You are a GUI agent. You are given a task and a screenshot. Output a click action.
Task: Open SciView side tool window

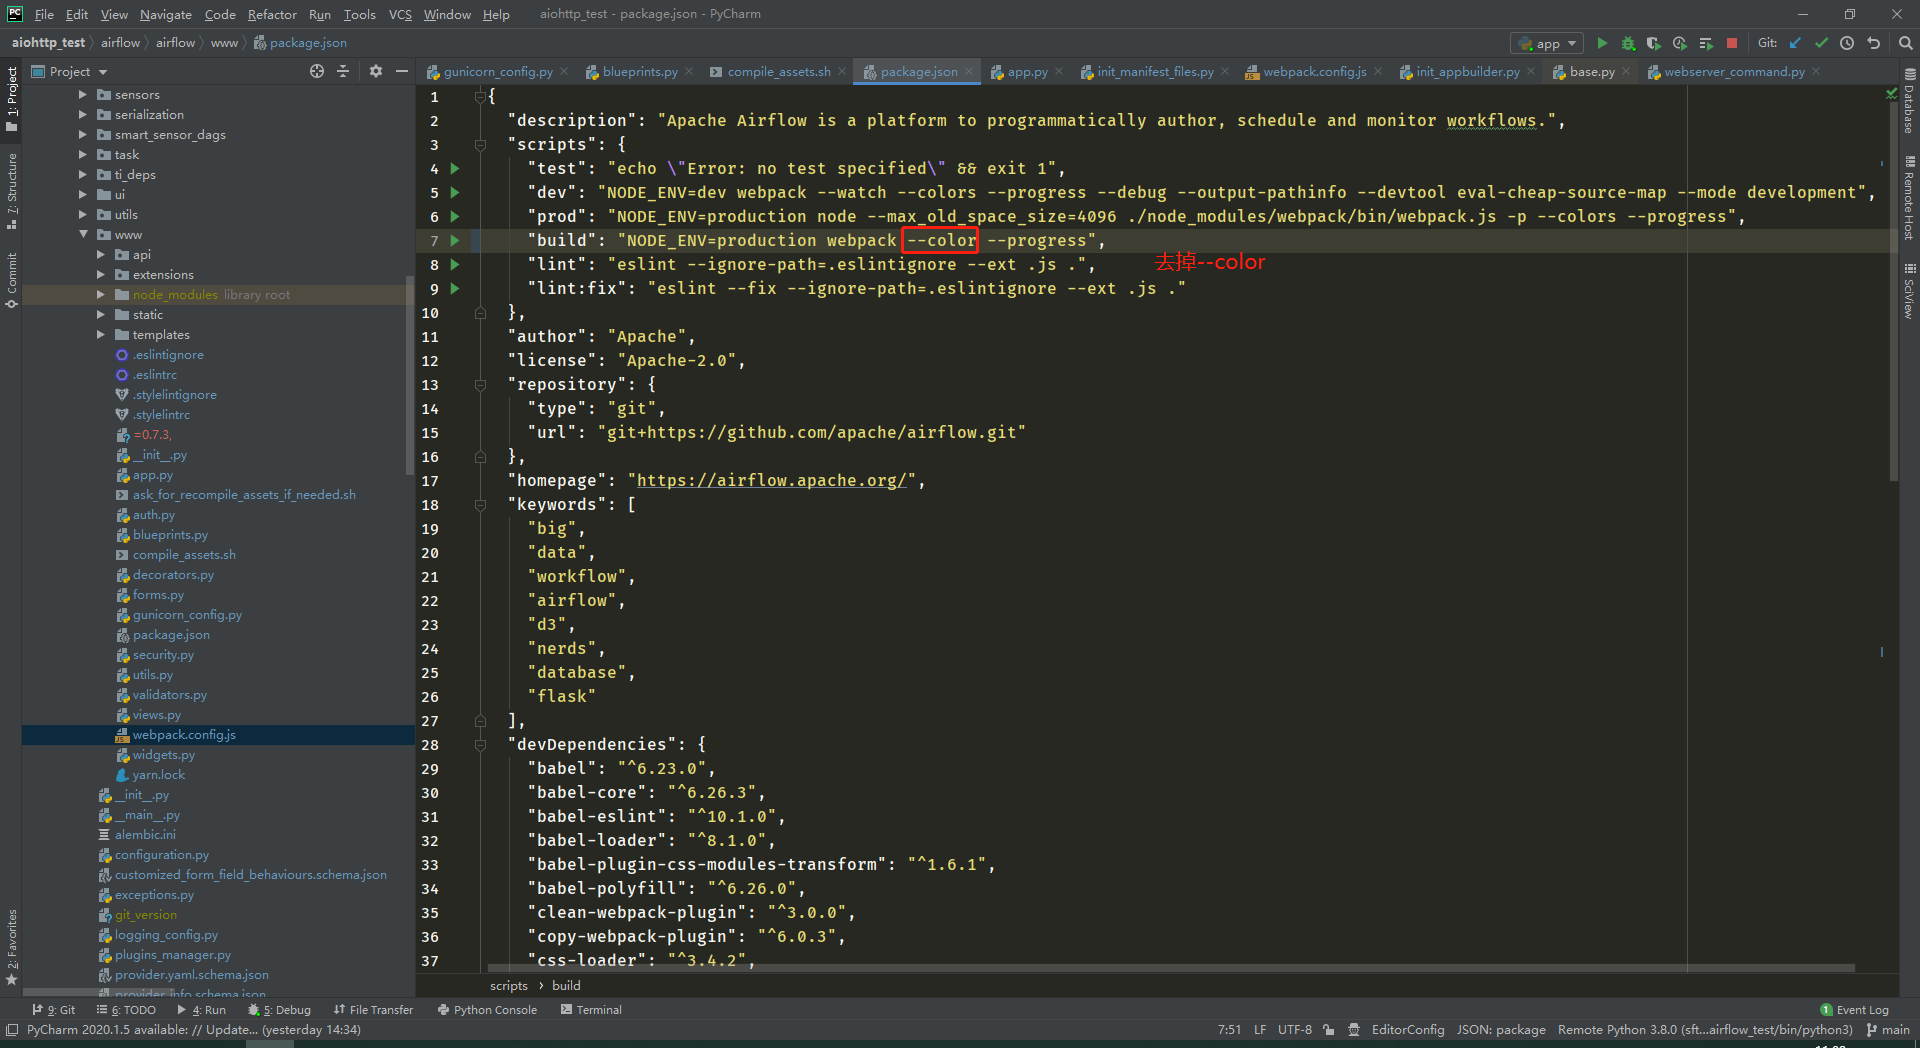pyautogui.click(x=1909, y=291)
